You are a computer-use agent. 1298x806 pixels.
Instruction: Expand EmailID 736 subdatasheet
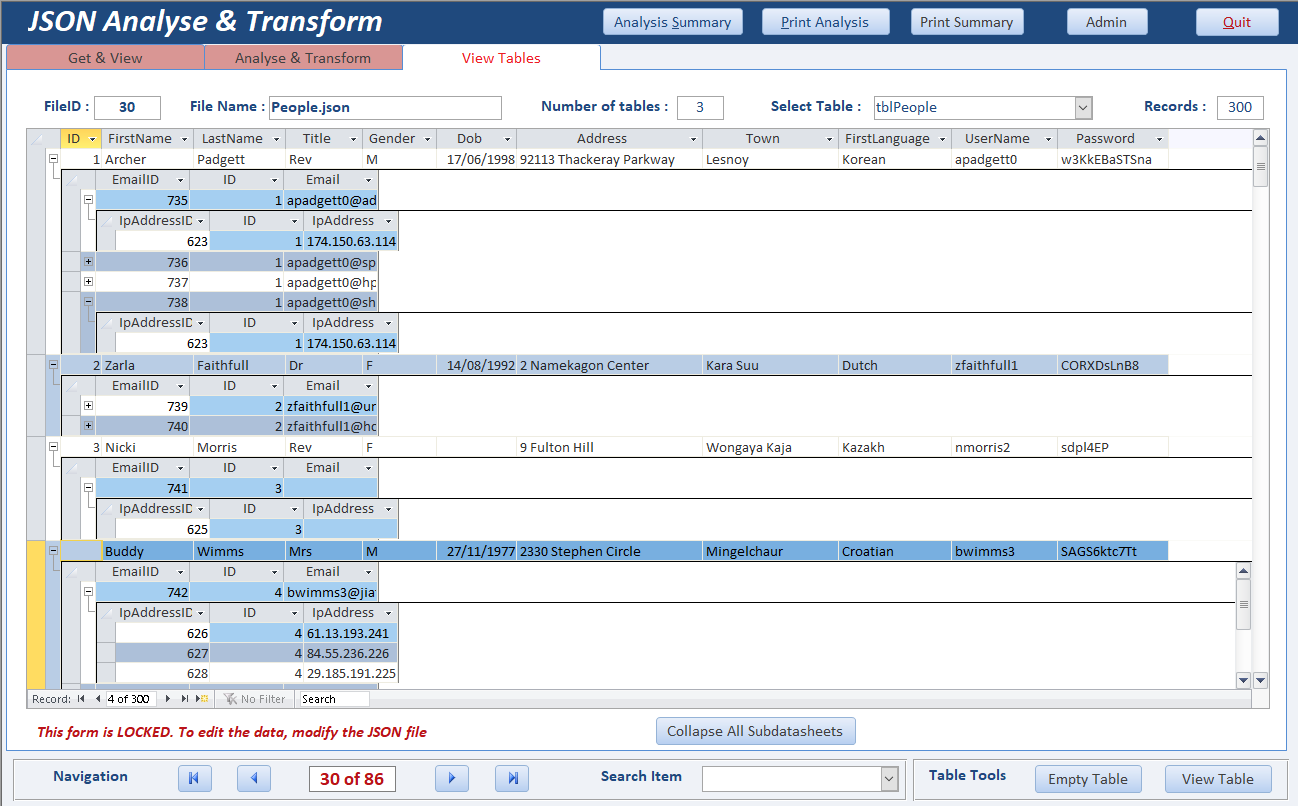[x=88, y=262]
